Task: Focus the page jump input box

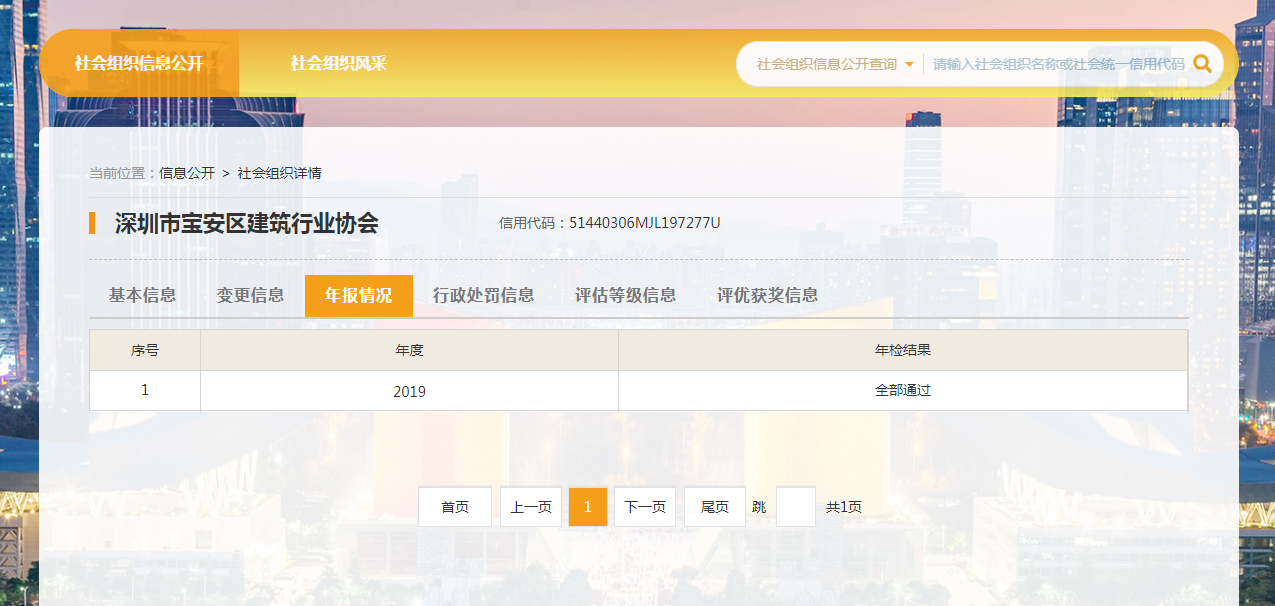Action: pos(796,507)
